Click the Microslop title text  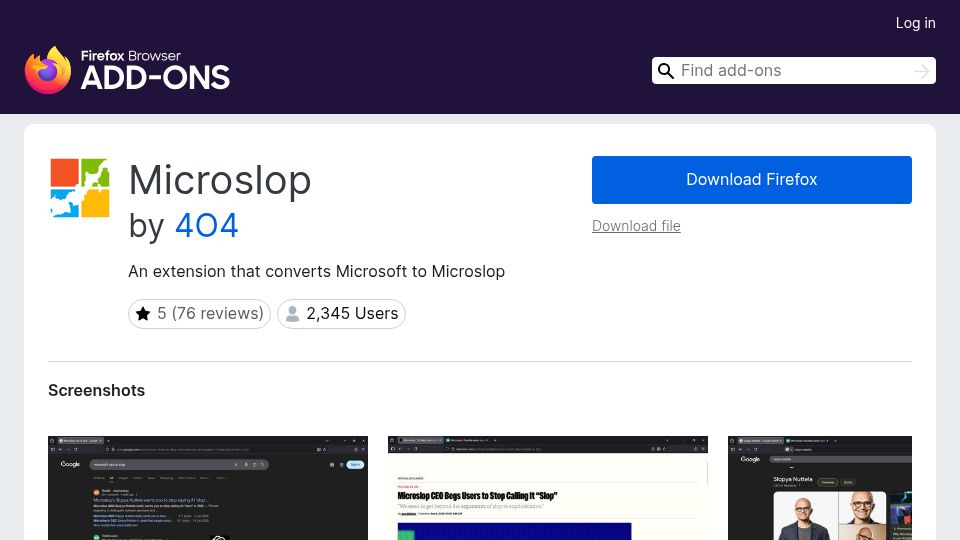[x=220, y=180]
